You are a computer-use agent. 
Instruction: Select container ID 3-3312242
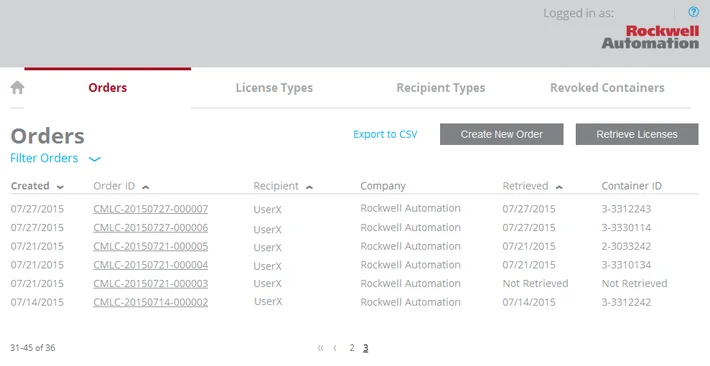626,302
